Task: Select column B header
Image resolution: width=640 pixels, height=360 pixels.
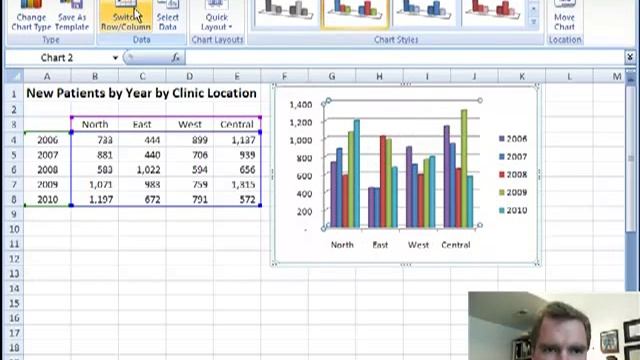Action: pyautogui.click(x=95, y=76)
